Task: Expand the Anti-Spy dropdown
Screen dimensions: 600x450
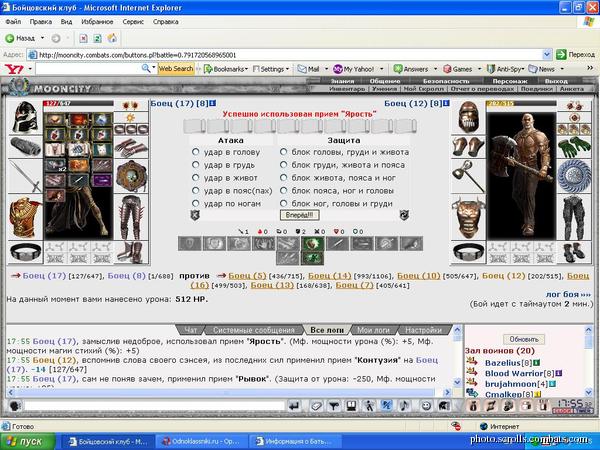Action: click(523, 69)
